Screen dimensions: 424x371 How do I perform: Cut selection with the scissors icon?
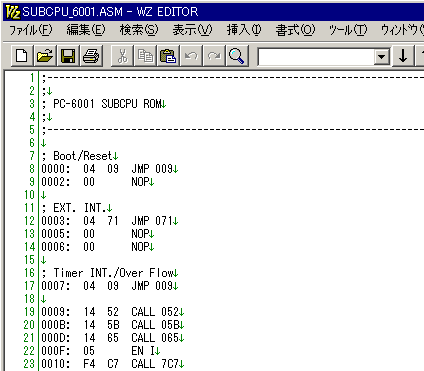(x=122, y=56)
